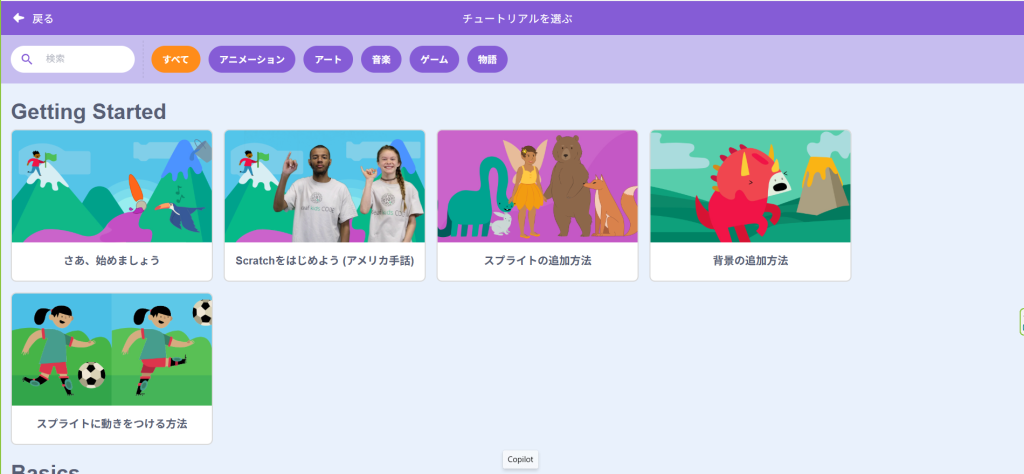Click the magnifying glass search icon

click(27, 60)
